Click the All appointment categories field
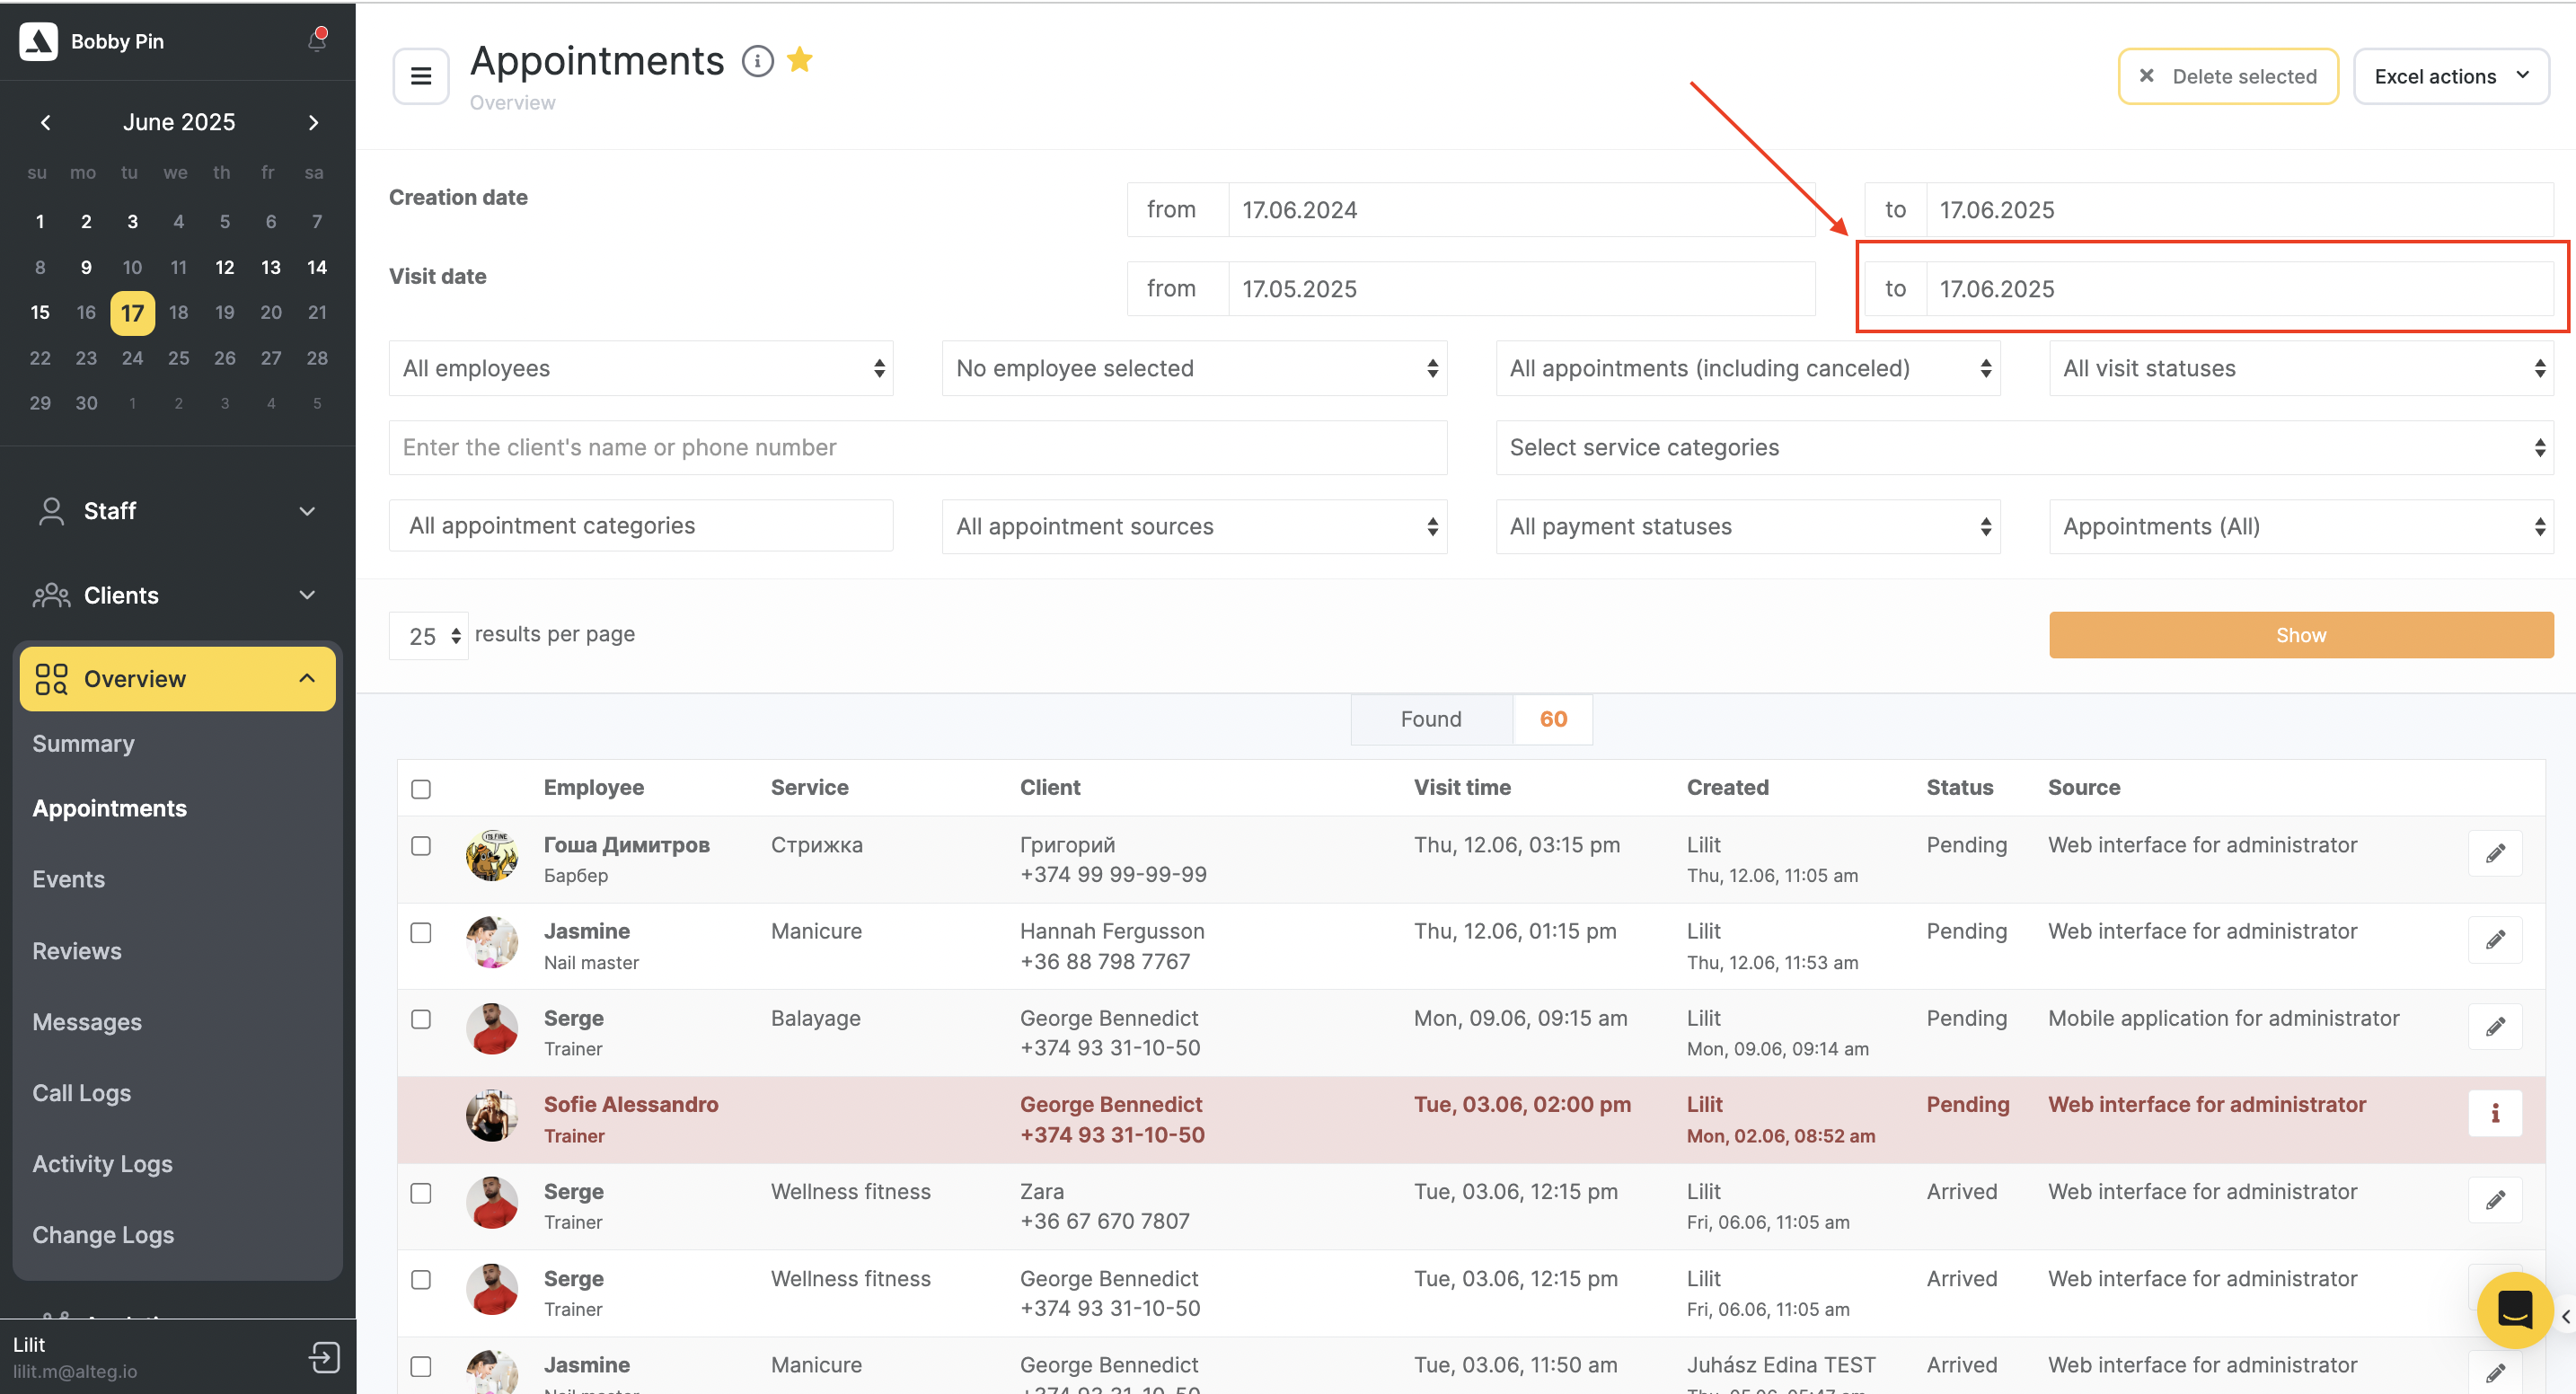This screenshot has width=2576, height=1394. (x=641, y=526)
